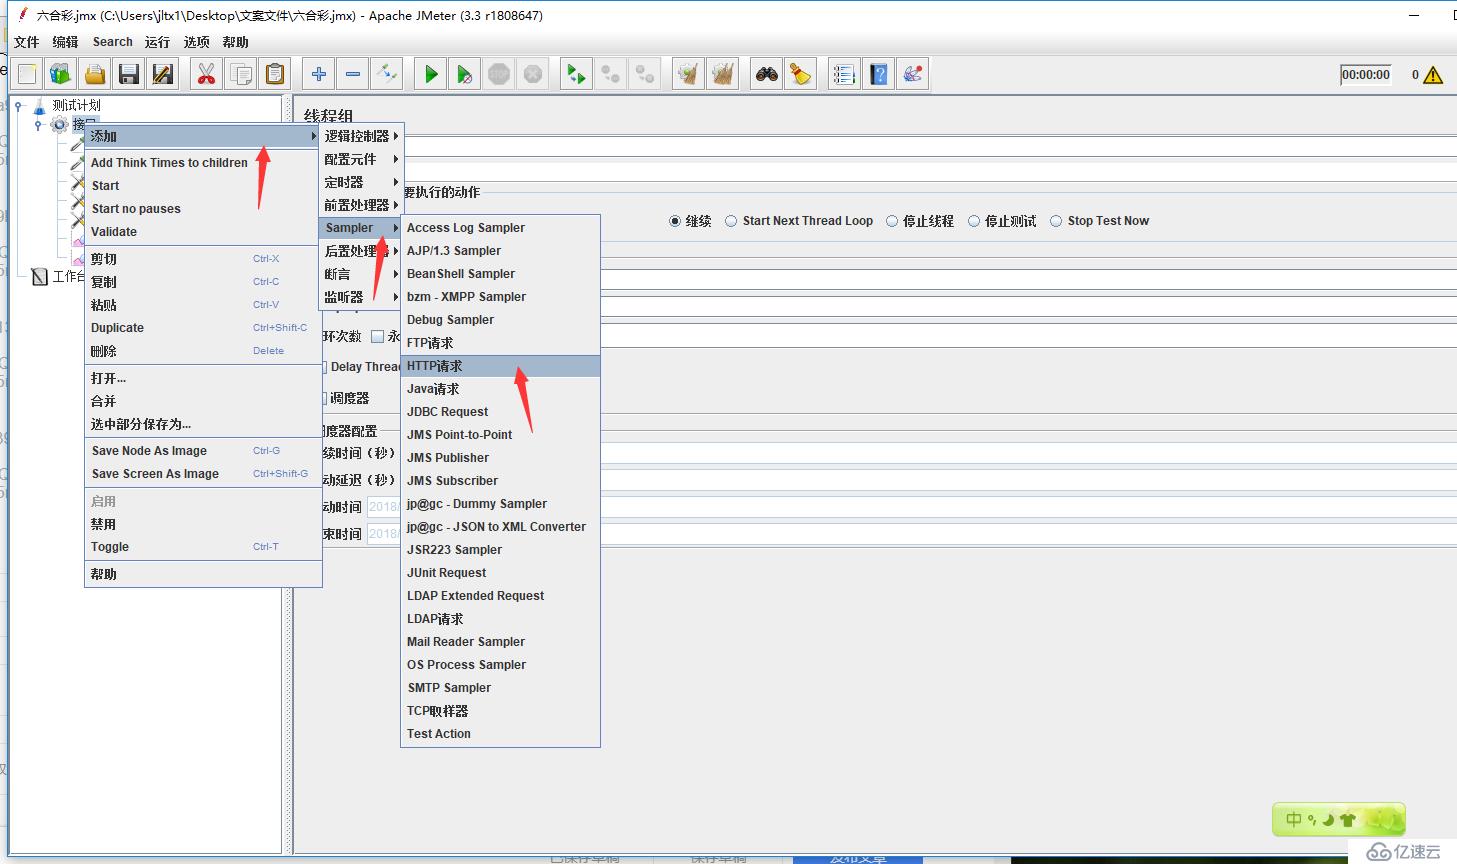Click the Toggle enable/disable toolbar icon
This screenshot has height=864, width=1457.
click(387, 74)
